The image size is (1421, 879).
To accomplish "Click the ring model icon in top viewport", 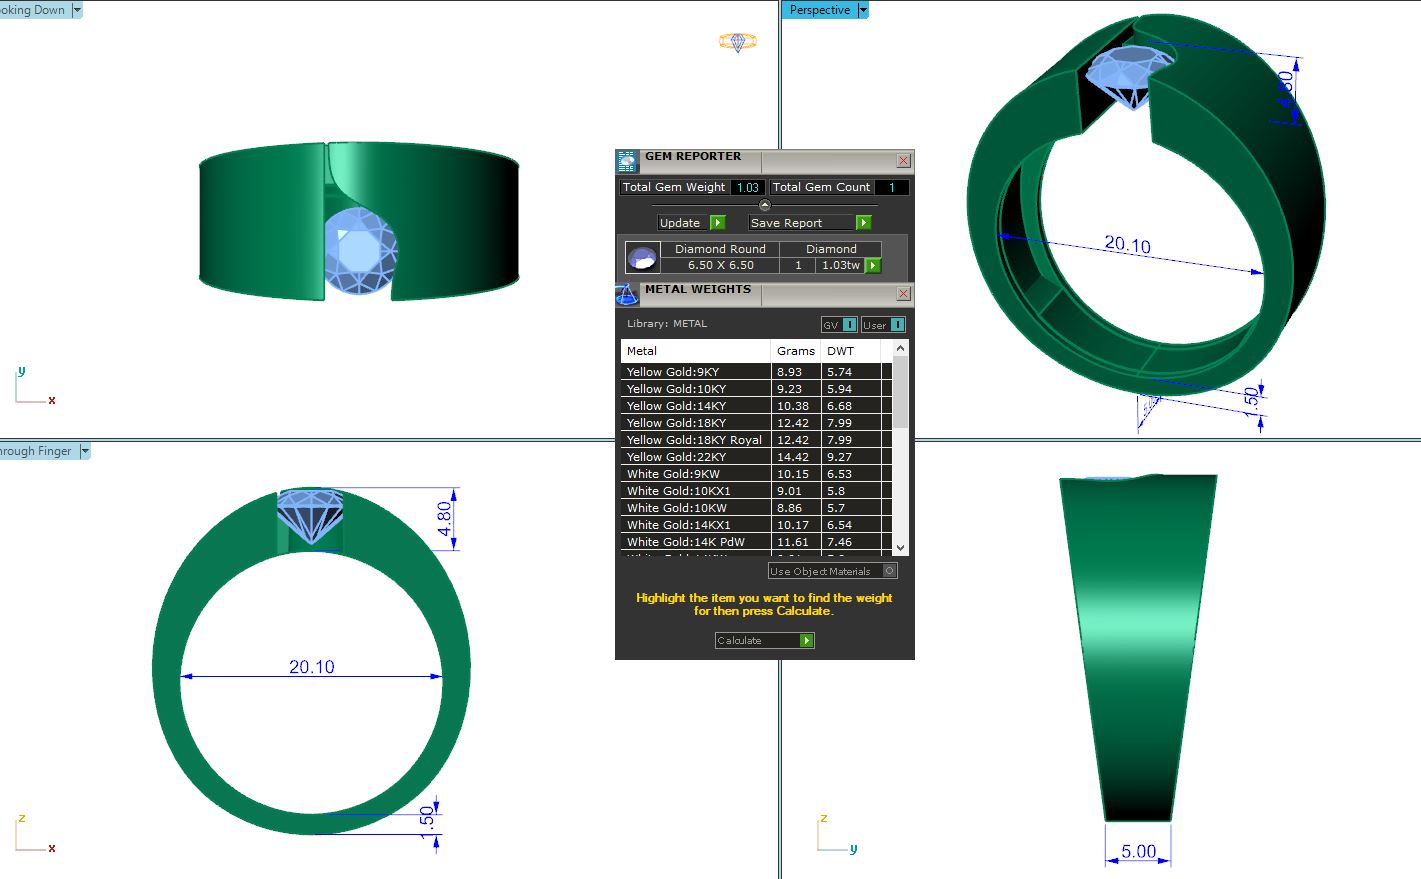I will 737,42.
